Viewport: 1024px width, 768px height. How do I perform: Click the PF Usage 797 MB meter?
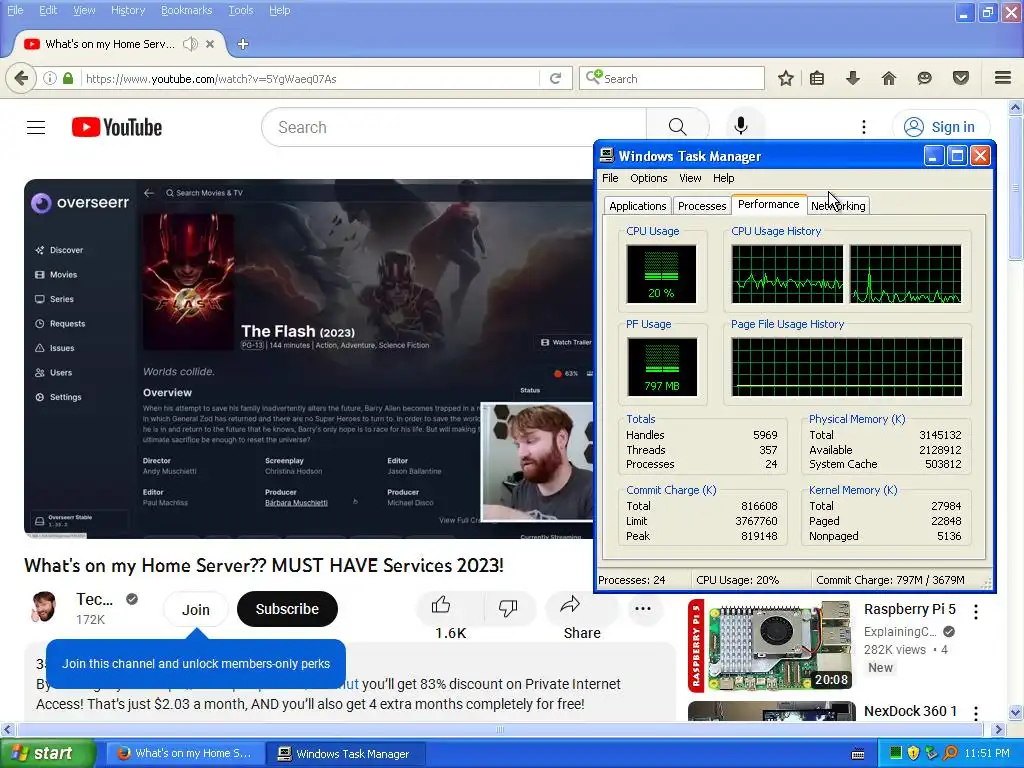pyautogui.click(x=662, y=367)
